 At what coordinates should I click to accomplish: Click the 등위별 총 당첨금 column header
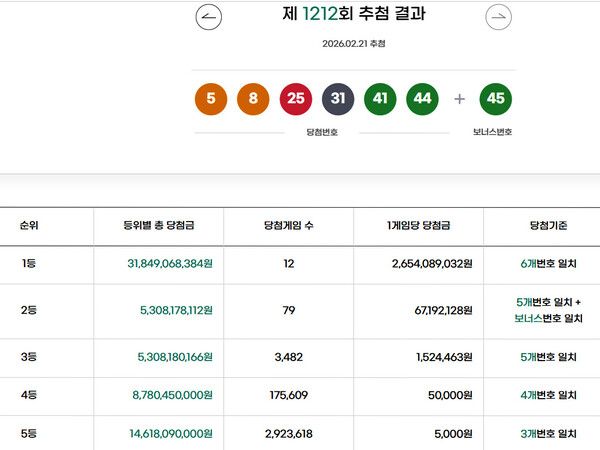coord(159,225)
